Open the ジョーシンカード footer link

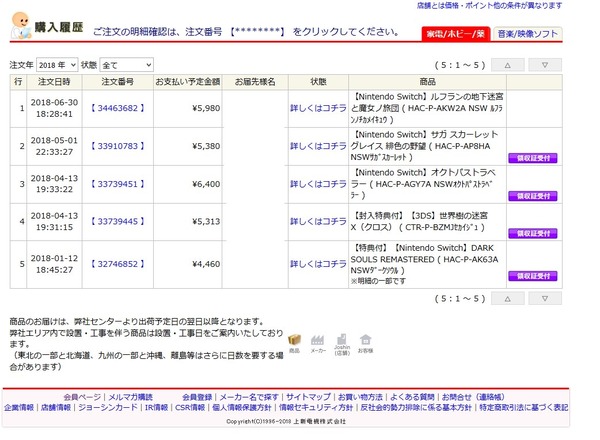108,407
